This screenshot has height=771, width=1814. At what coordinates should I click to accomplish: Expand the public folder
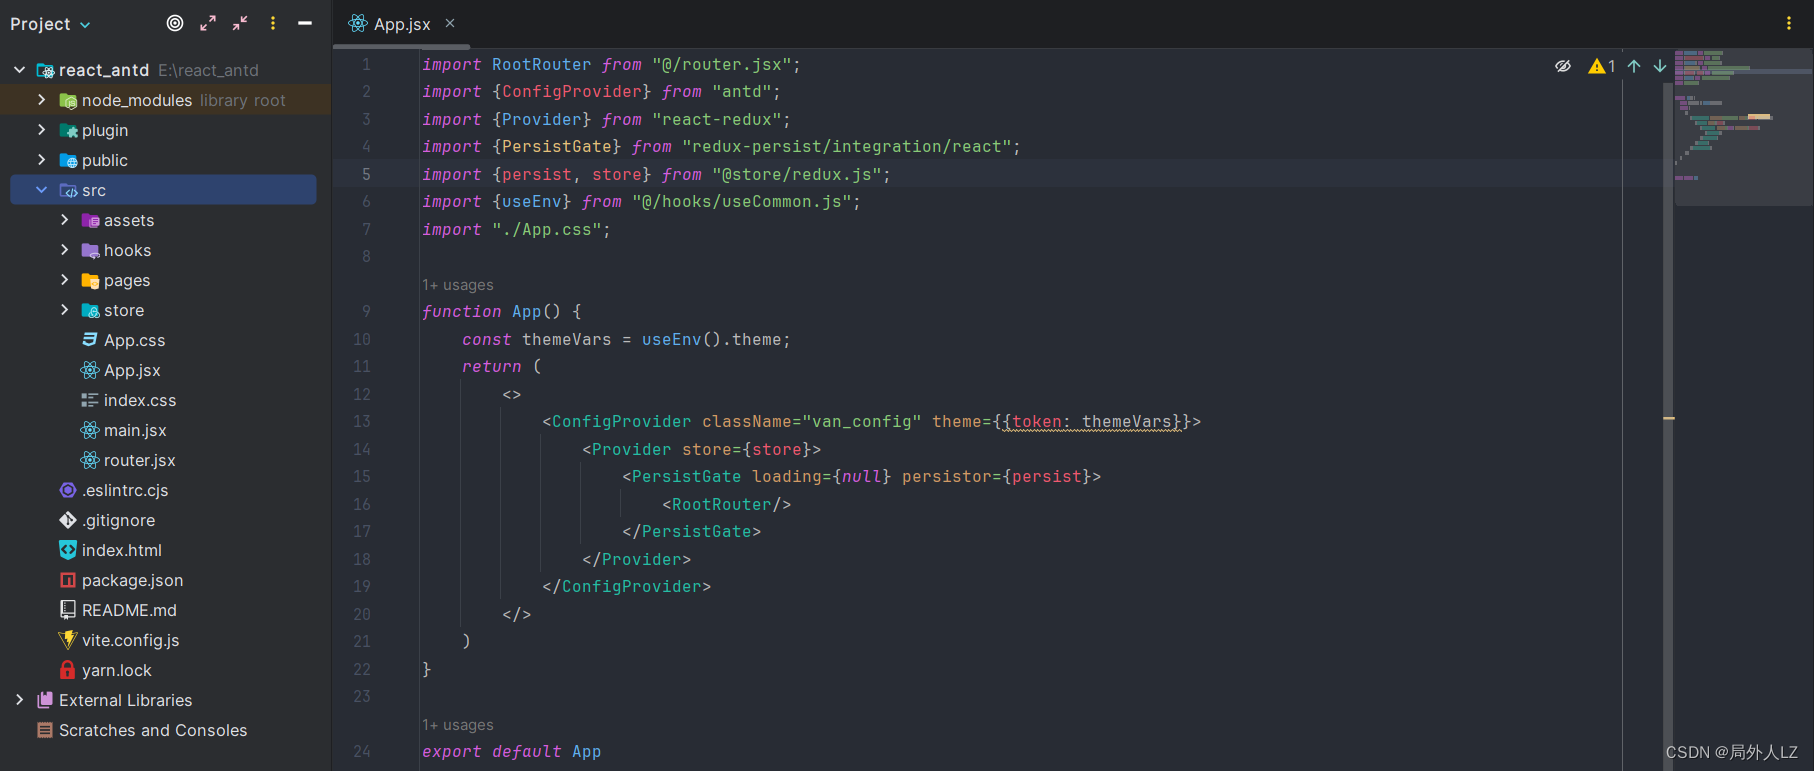click(x=41, y=160)
